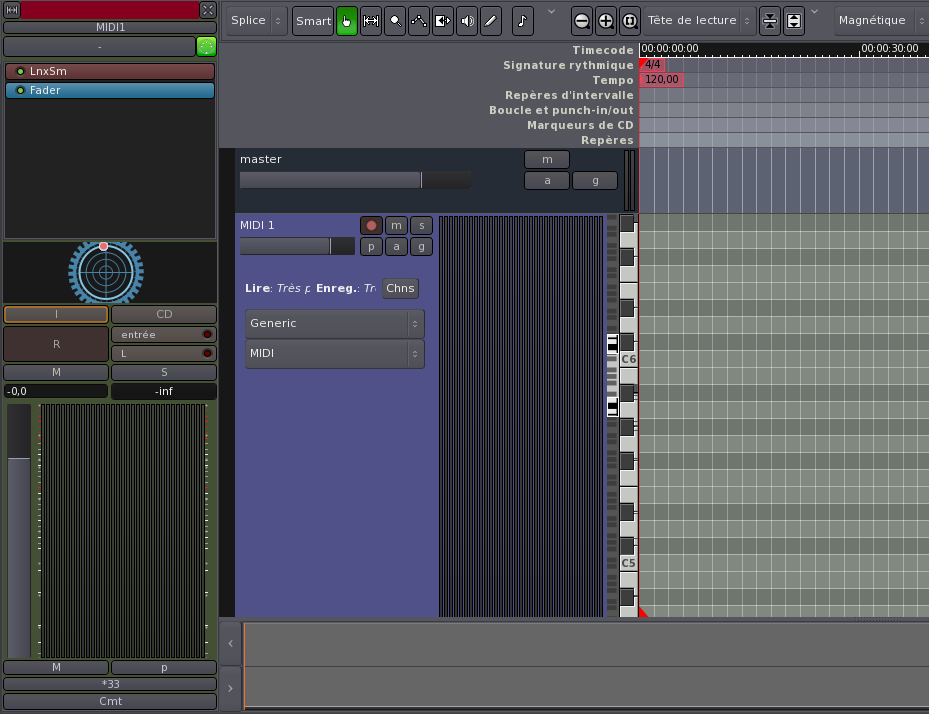929x714 pixels.
Task: Select the Audition speaker tool
Action: pyautogui.click(x=467, y=21)
